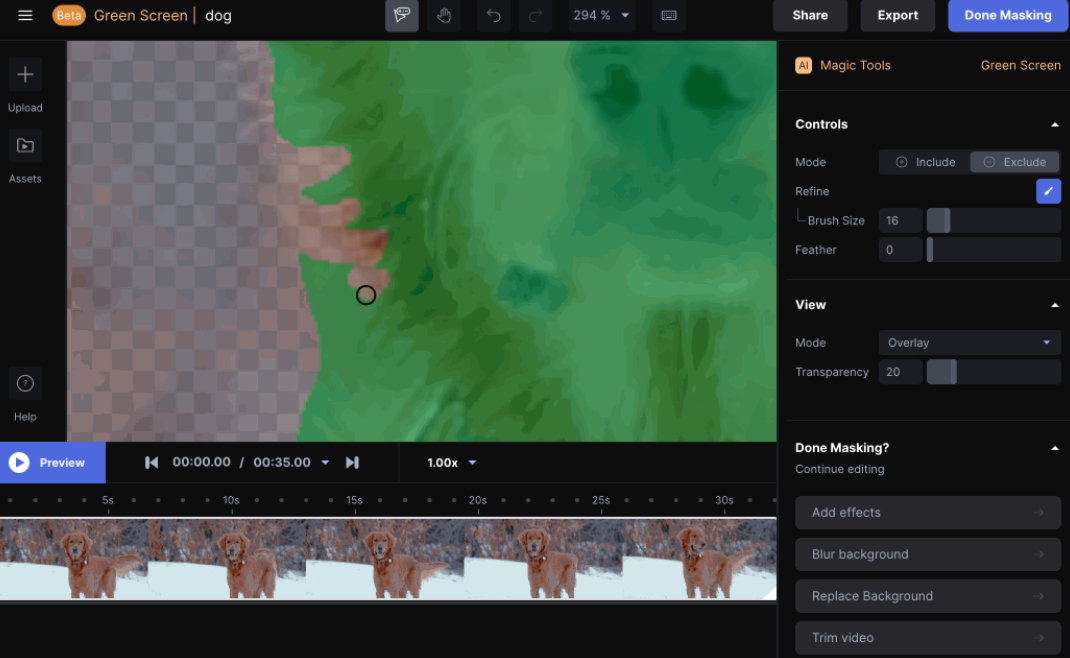Viewport: 1070px width, 658px height.
Task: Click the 5s timeline marker
Action: click(x=108, y=500)
